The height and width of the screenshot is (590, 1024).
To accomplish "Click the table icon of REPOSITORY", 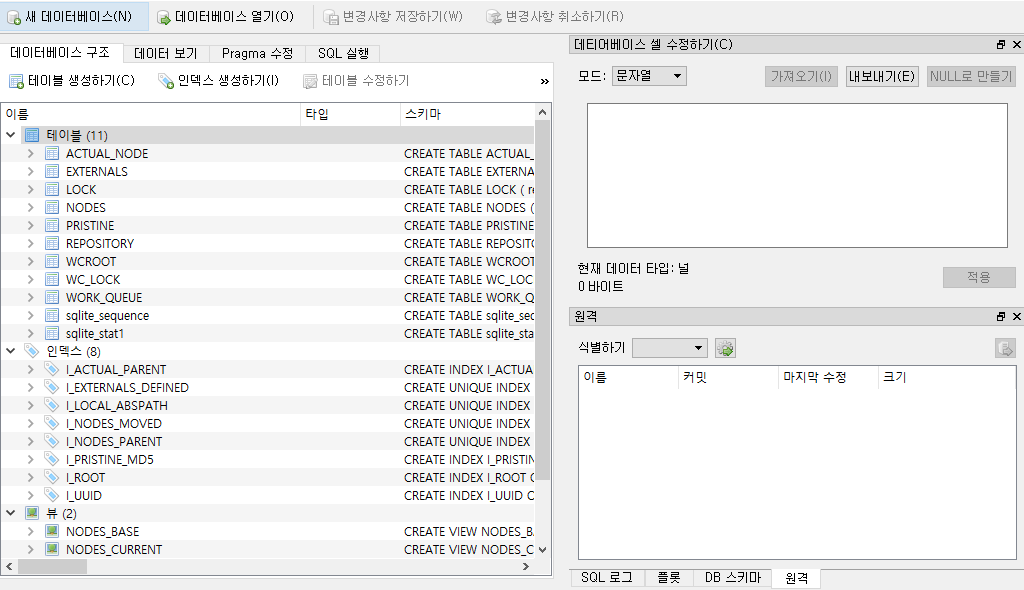I will pos(52,243).
